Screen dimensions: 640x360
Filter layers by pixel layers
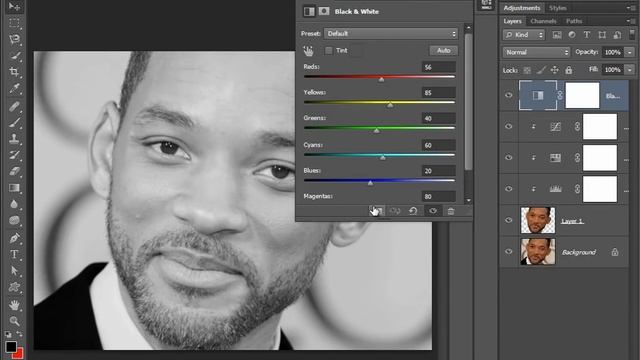[x=557, y=35]
